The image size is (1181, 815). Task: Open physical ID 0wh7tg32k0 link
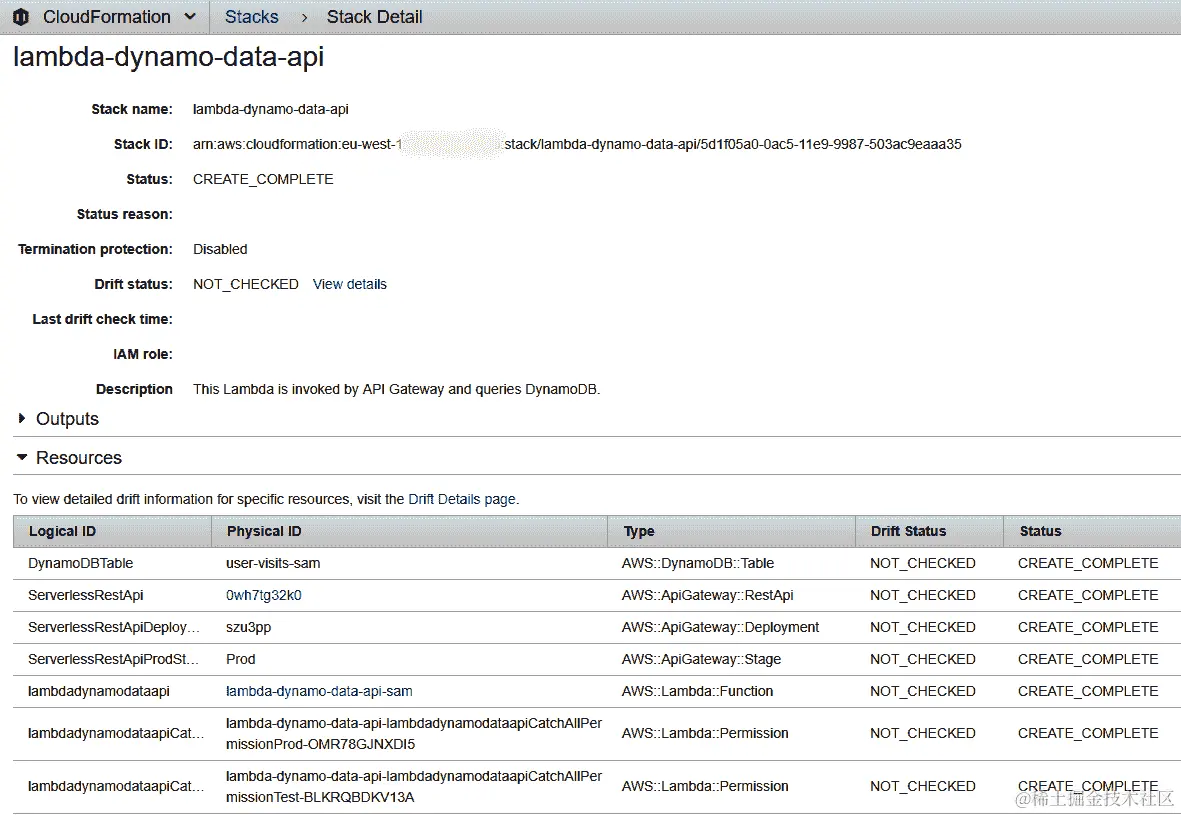click(264, 595)
